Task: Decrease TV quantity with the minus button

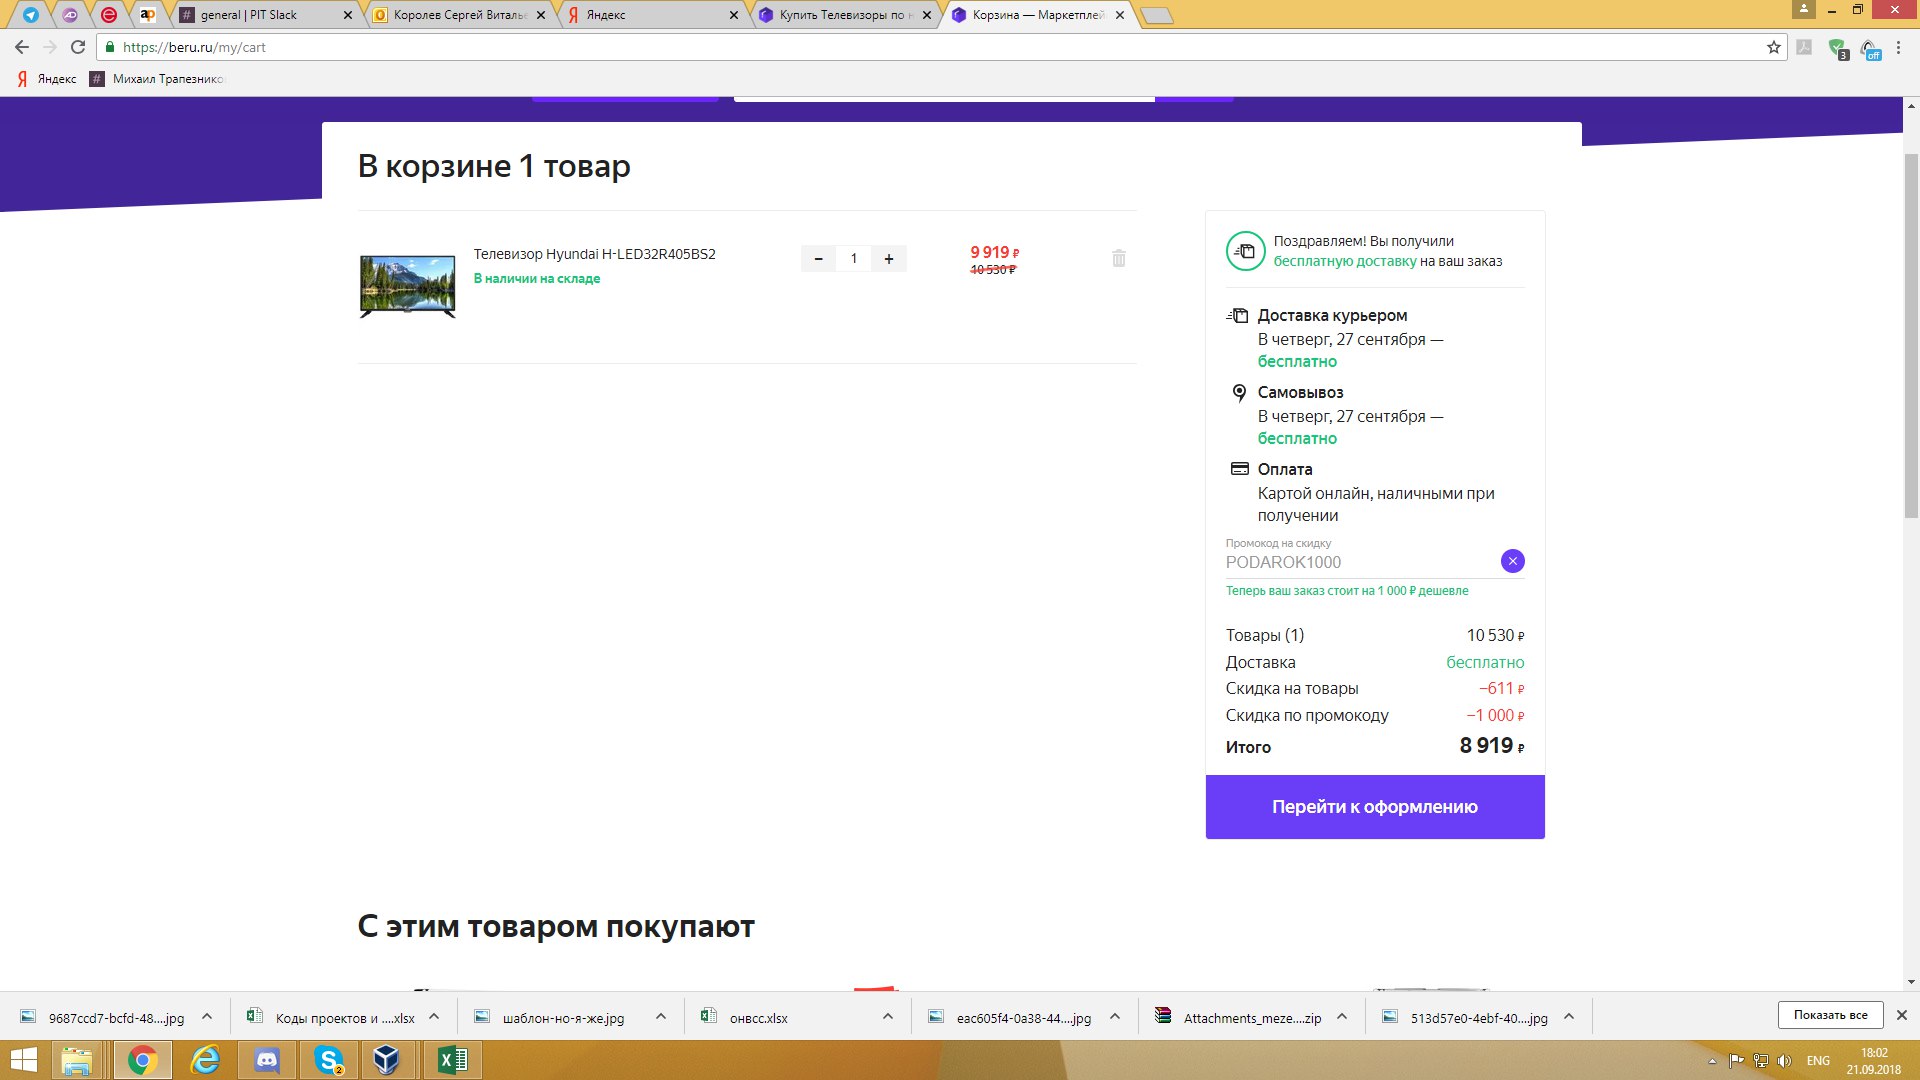Action: [818, 259]
